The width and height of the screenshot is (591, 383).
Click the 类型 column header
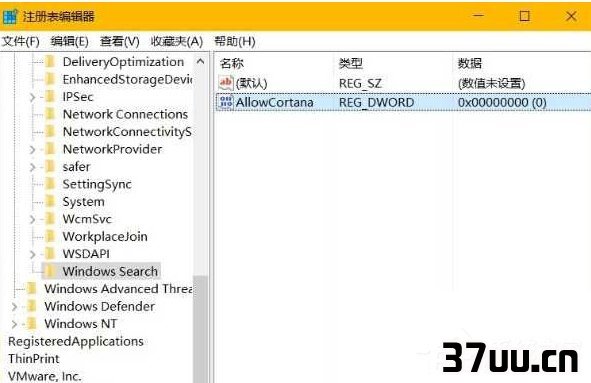351,63
